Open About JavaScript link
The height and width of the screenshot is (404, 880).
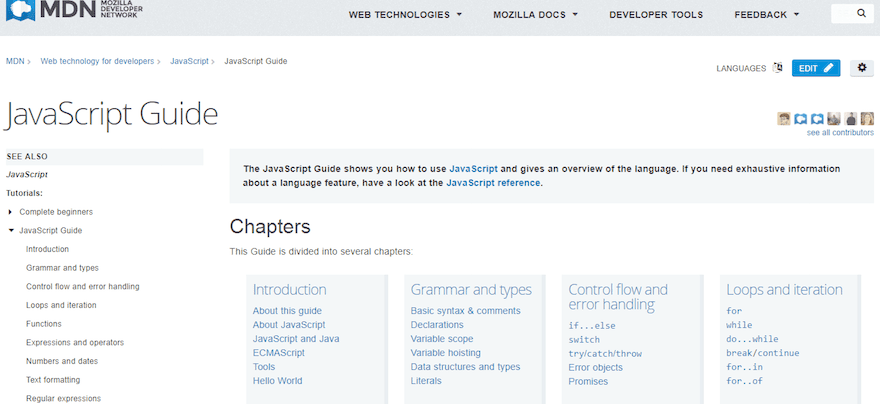(x=288, y=325)
